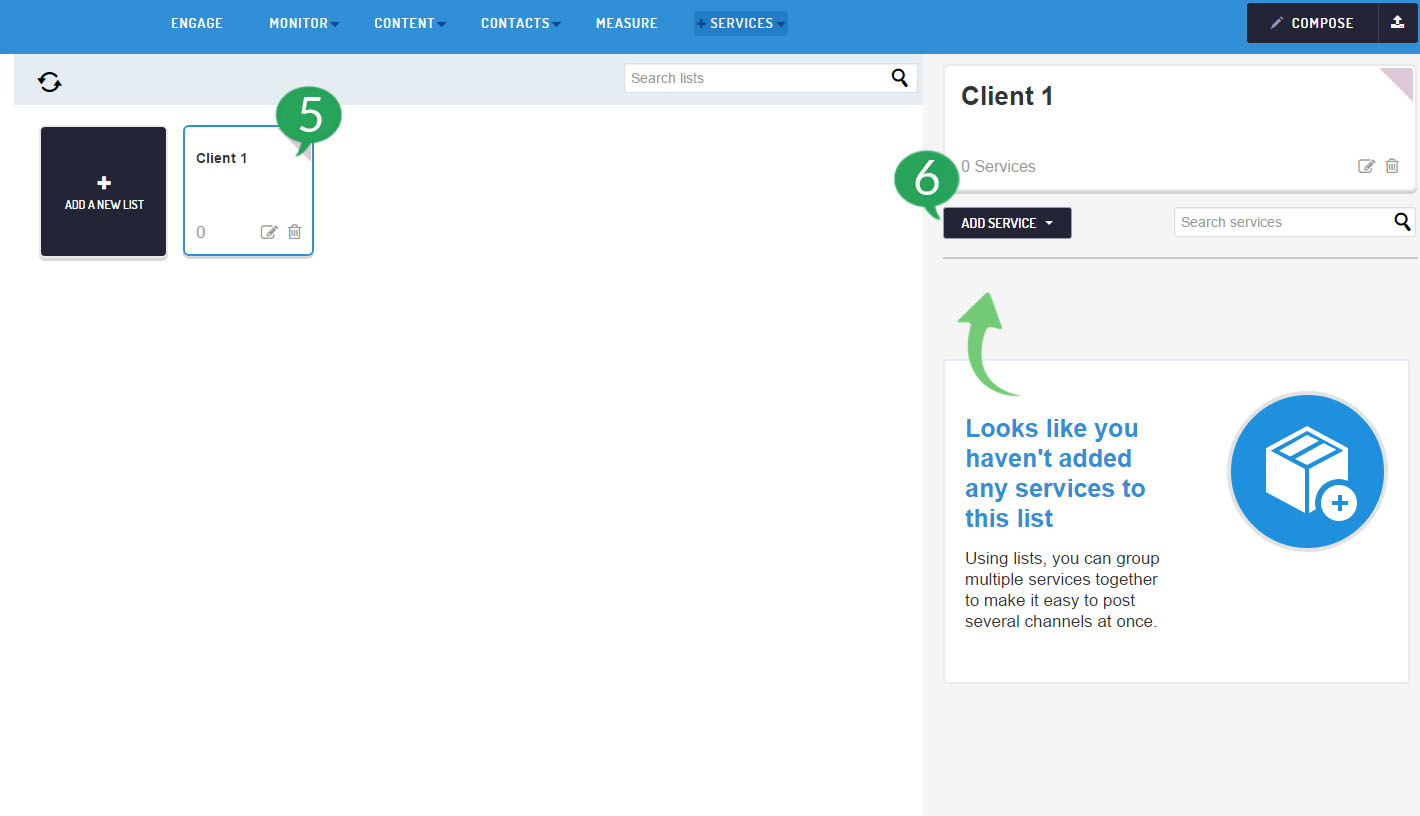Click trash icon in Client 1 detail panel
The height and width of the screenshot is (816, 1420).
click(x=1392, y=166)
